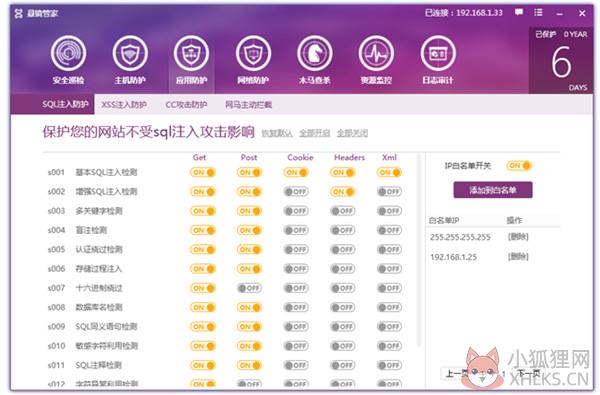Toggle s001 Xml switch
The width and height of the screenshot is (600, 395).
point(389,173)
